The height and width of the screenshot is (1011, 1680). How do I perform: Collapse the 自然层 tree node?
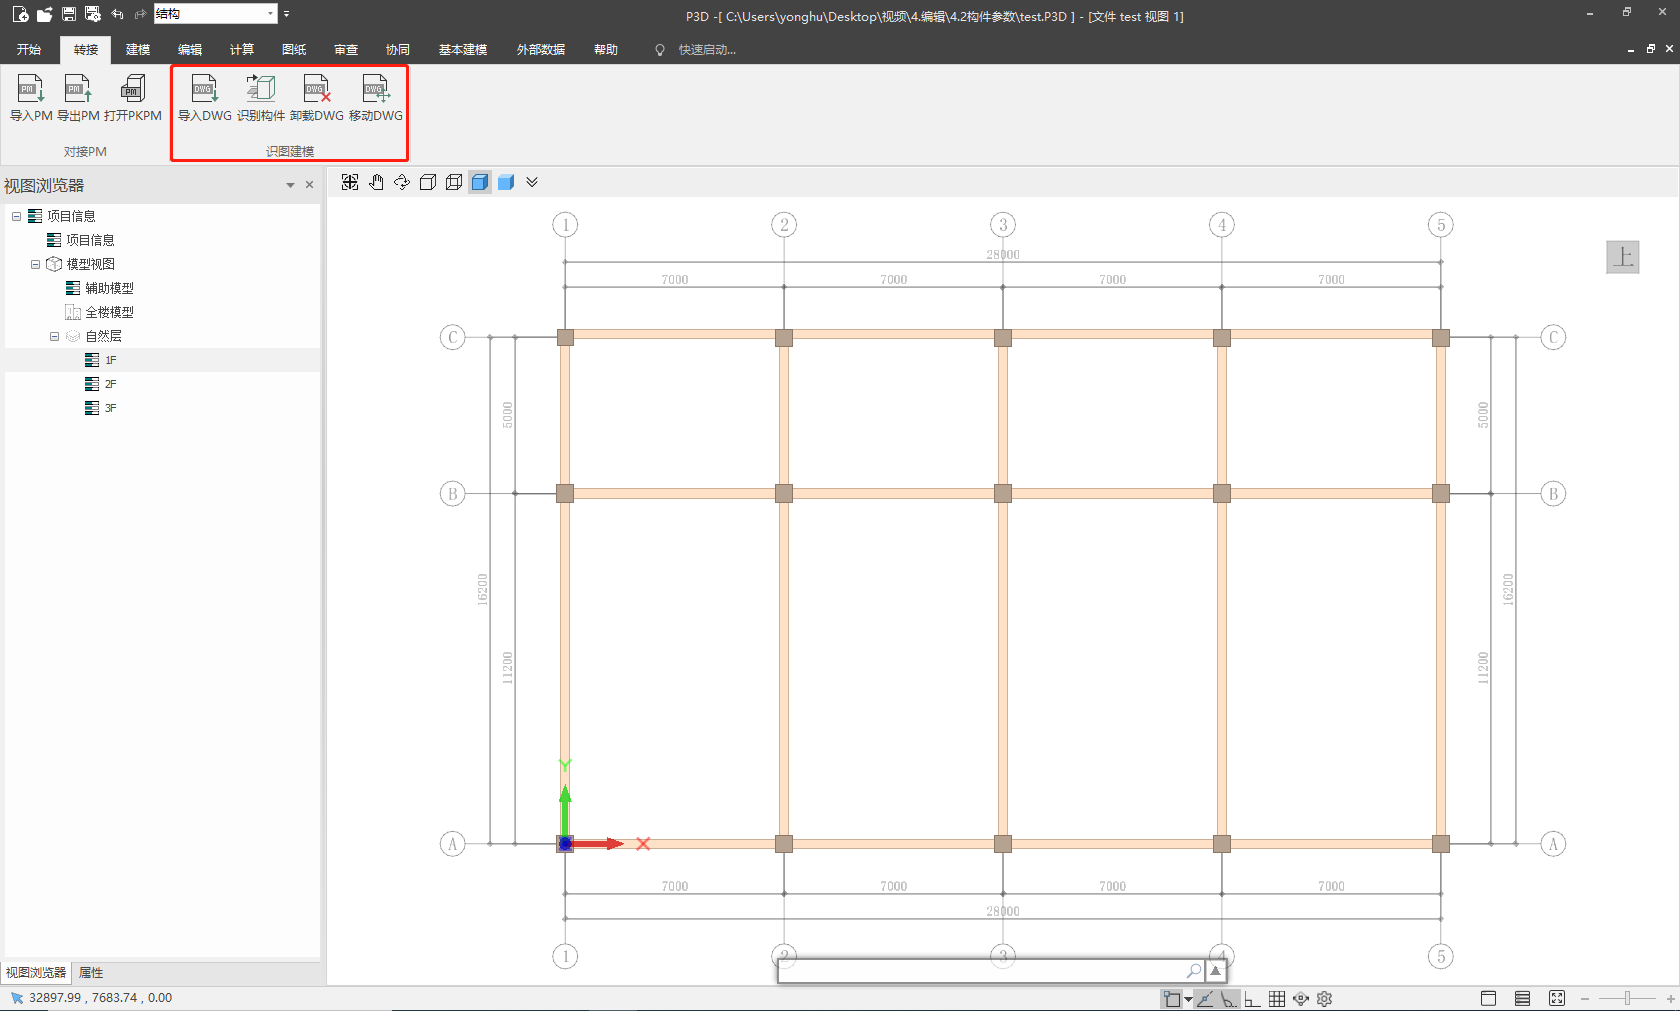55,336
